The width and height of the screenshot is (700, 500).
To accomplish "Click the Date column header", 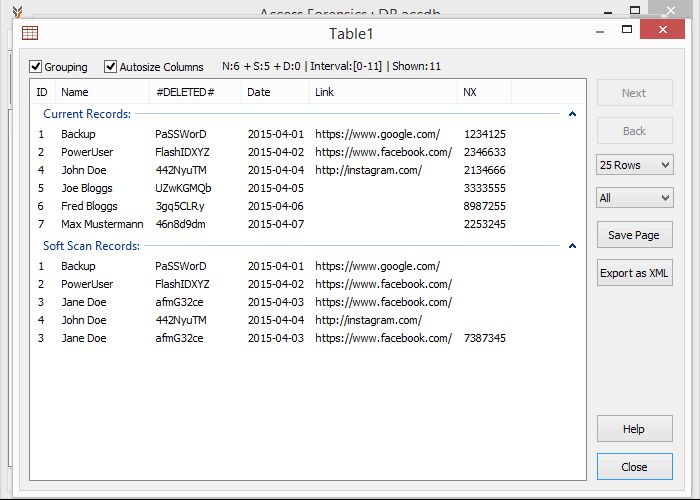I will tap(275, 92).
